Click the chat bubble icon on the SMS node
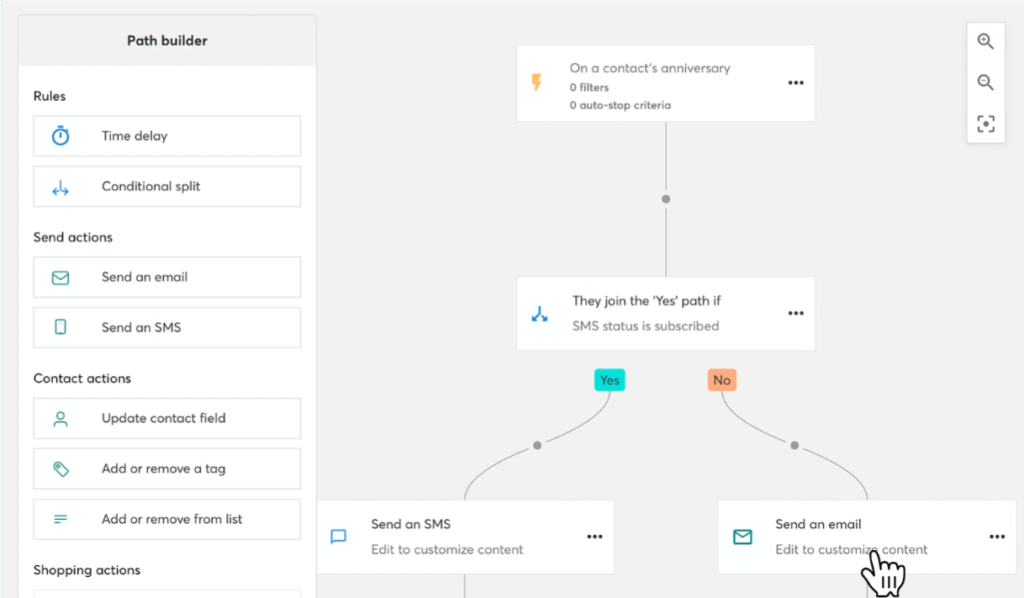The height and width of the screenshot is (598, 1024). pyautogui.click(x=338, y=537)
